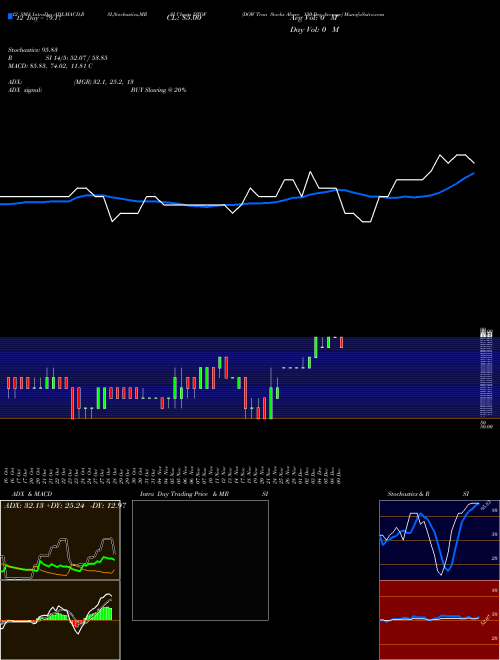Click the 'Stochastics: 93.83' reading
This screenshot has height=660, width=500.
click(x=33, y=50)
